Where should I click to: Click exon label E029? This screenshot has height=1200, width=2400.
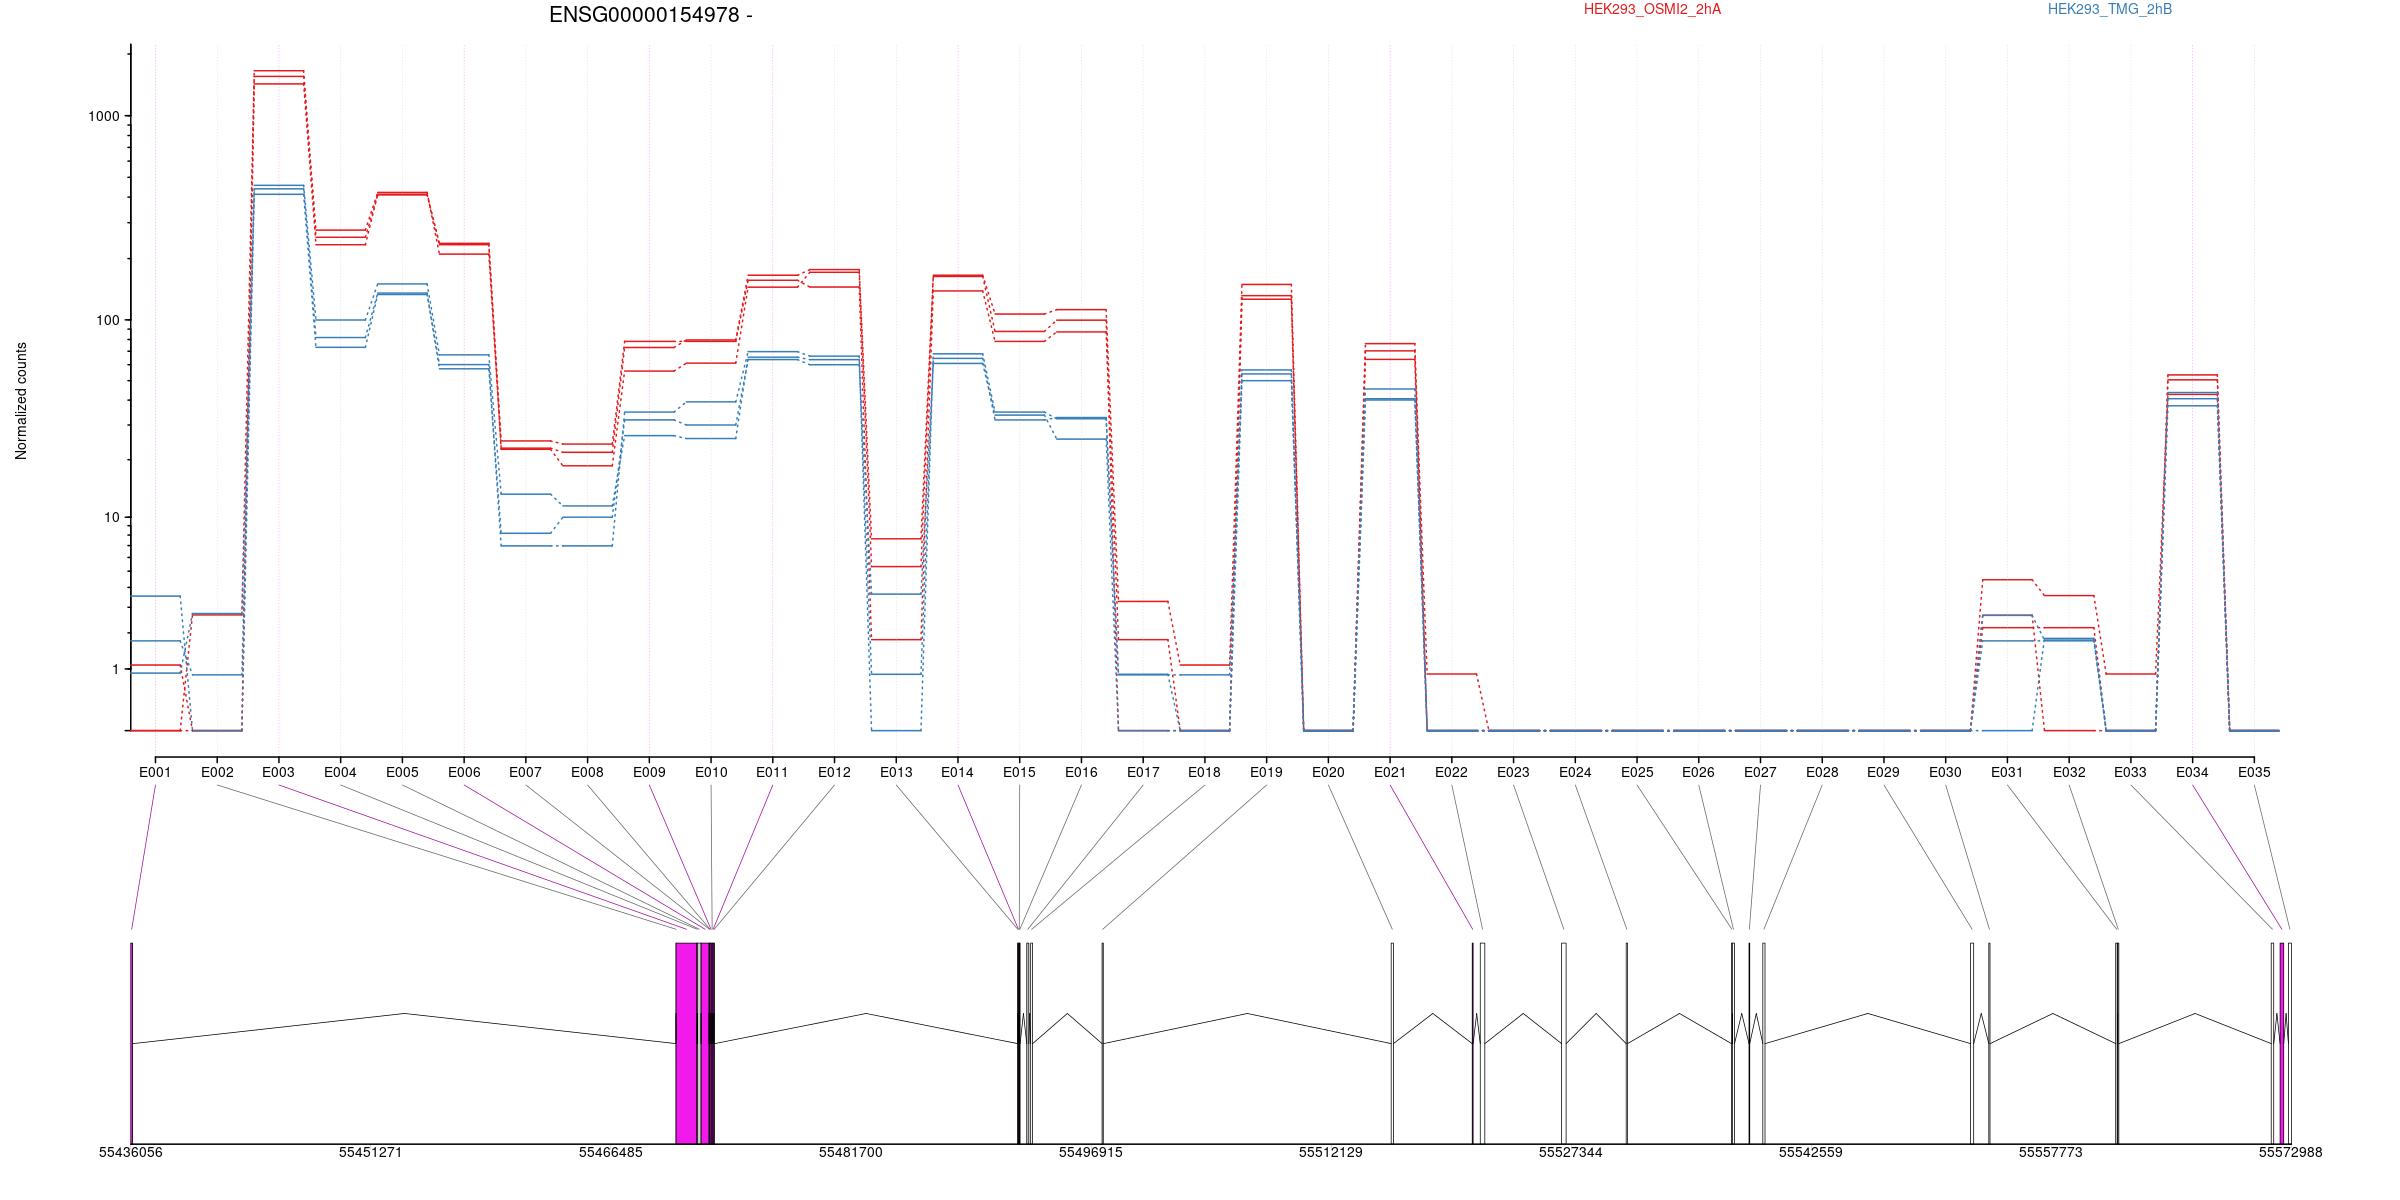coord(1883,772)
